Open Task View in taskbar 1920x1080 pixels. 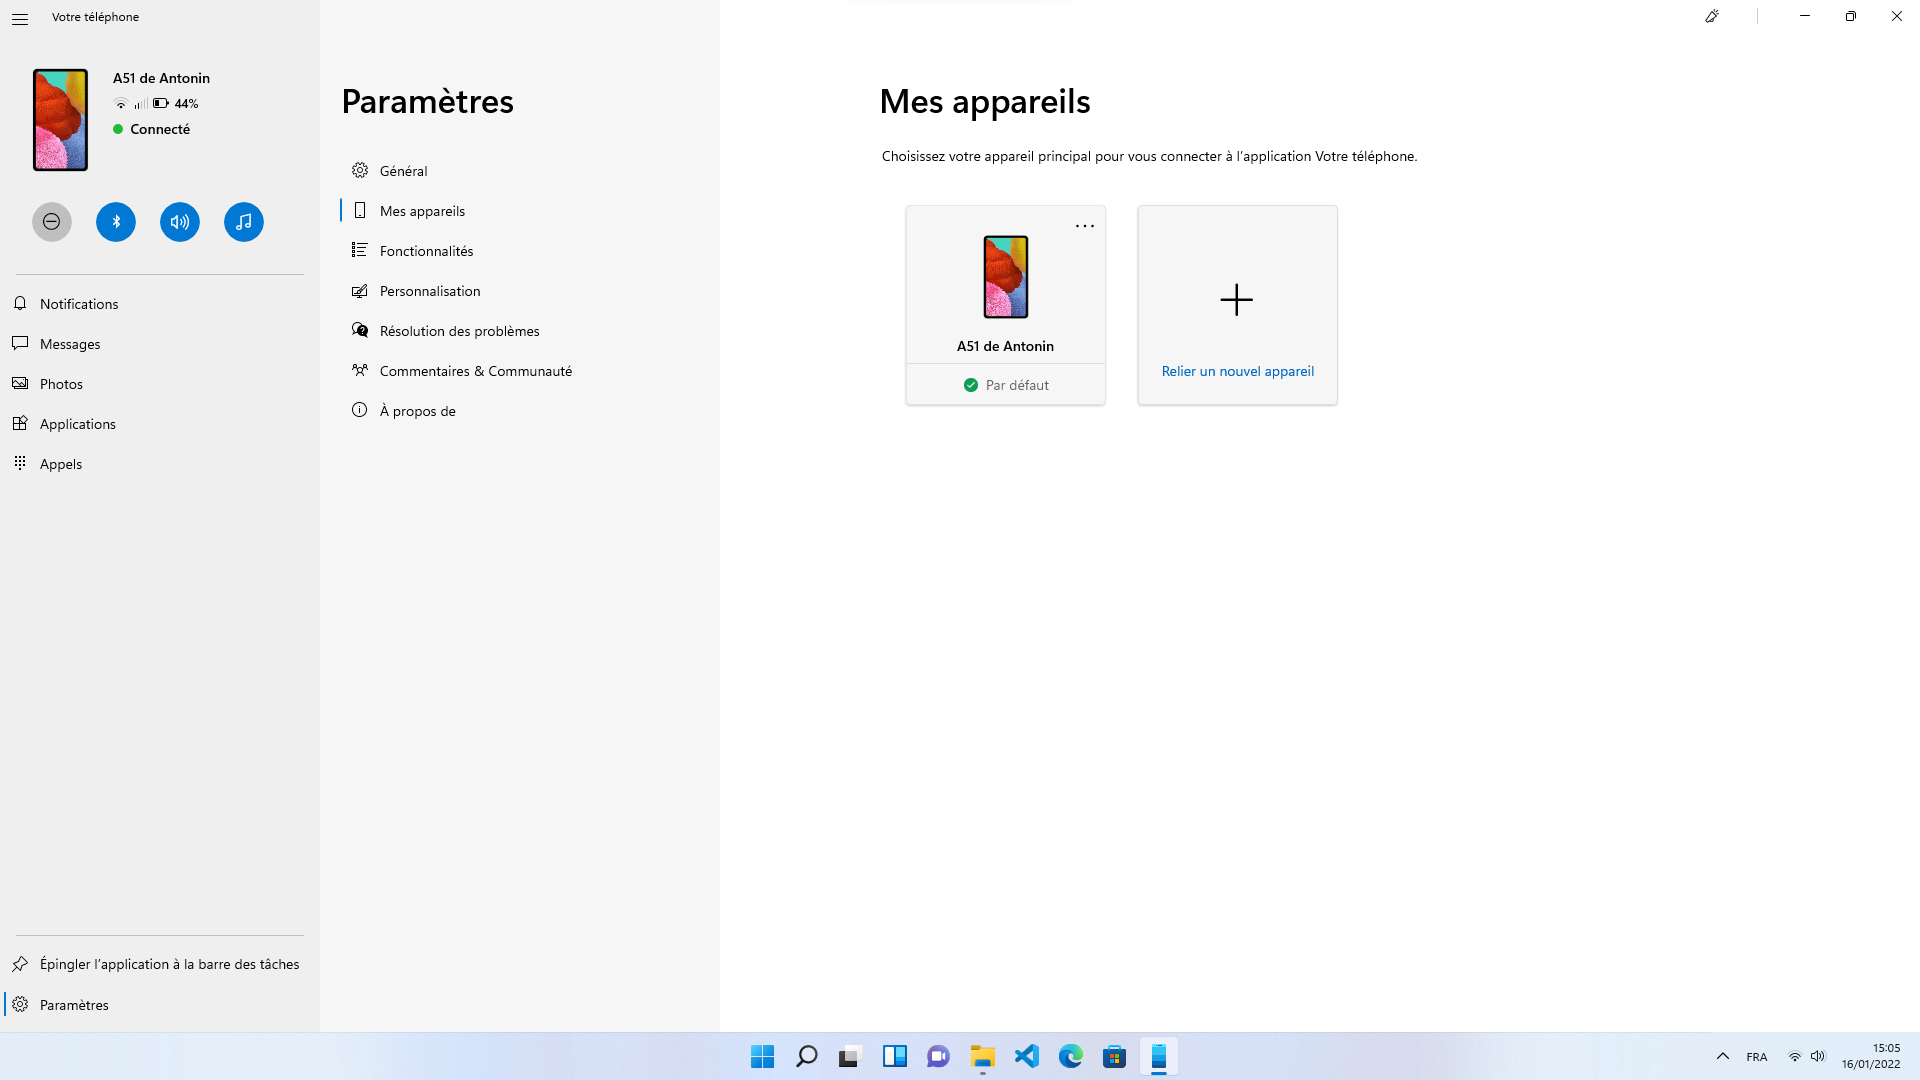(850, 1056)
